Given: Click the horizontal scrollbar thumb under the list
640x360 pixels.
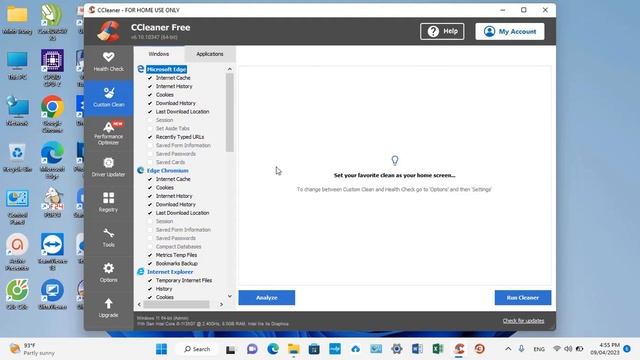Looking at the screenshot, I should 176,304.
